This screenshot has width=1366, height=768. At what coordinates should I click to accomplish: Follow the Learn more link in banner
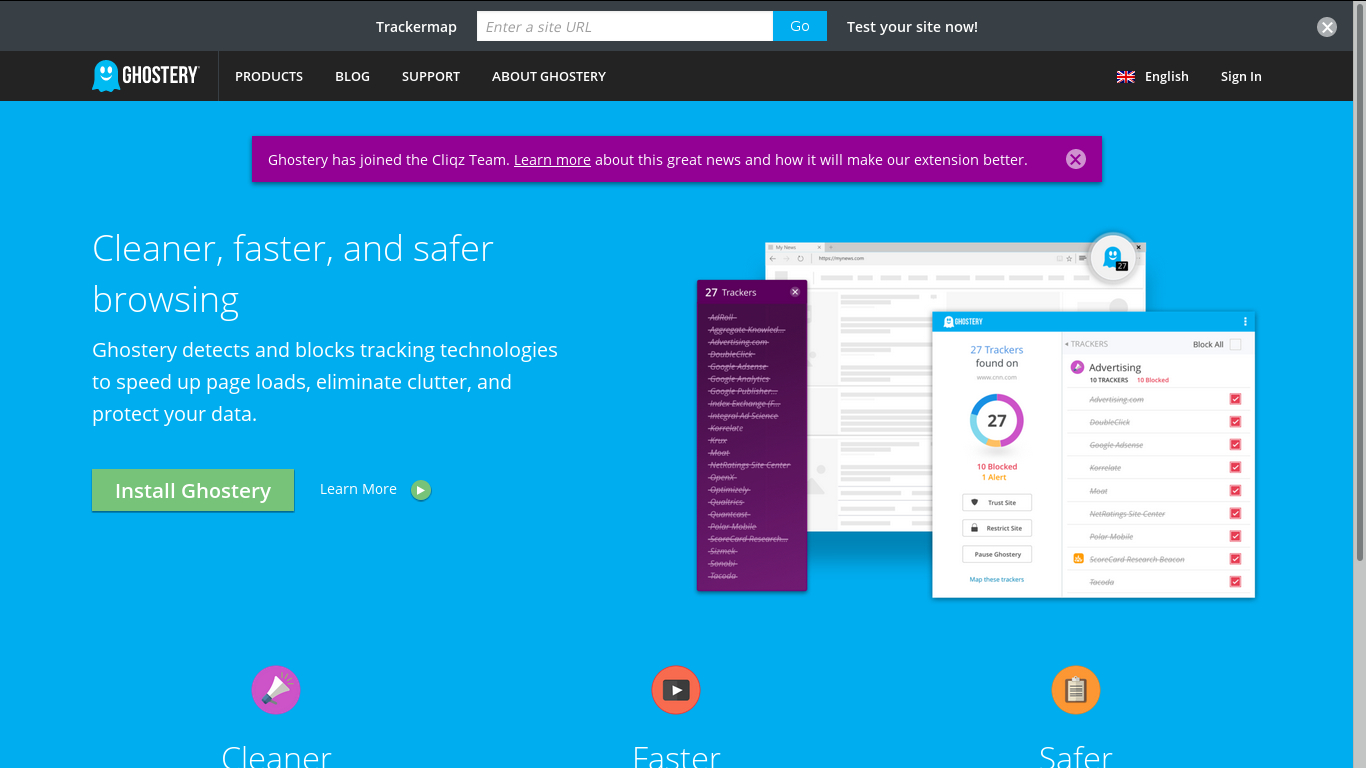[552, 160]
